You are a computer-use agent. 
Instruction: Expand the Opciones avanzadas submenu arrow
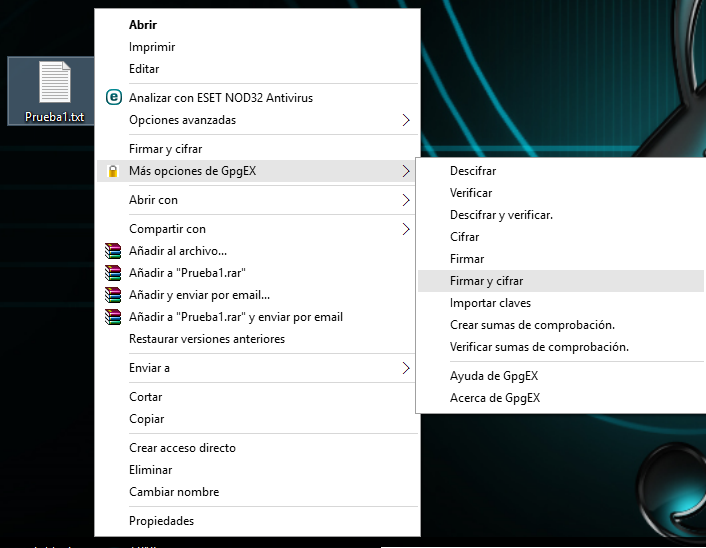[x=406, y=120]
